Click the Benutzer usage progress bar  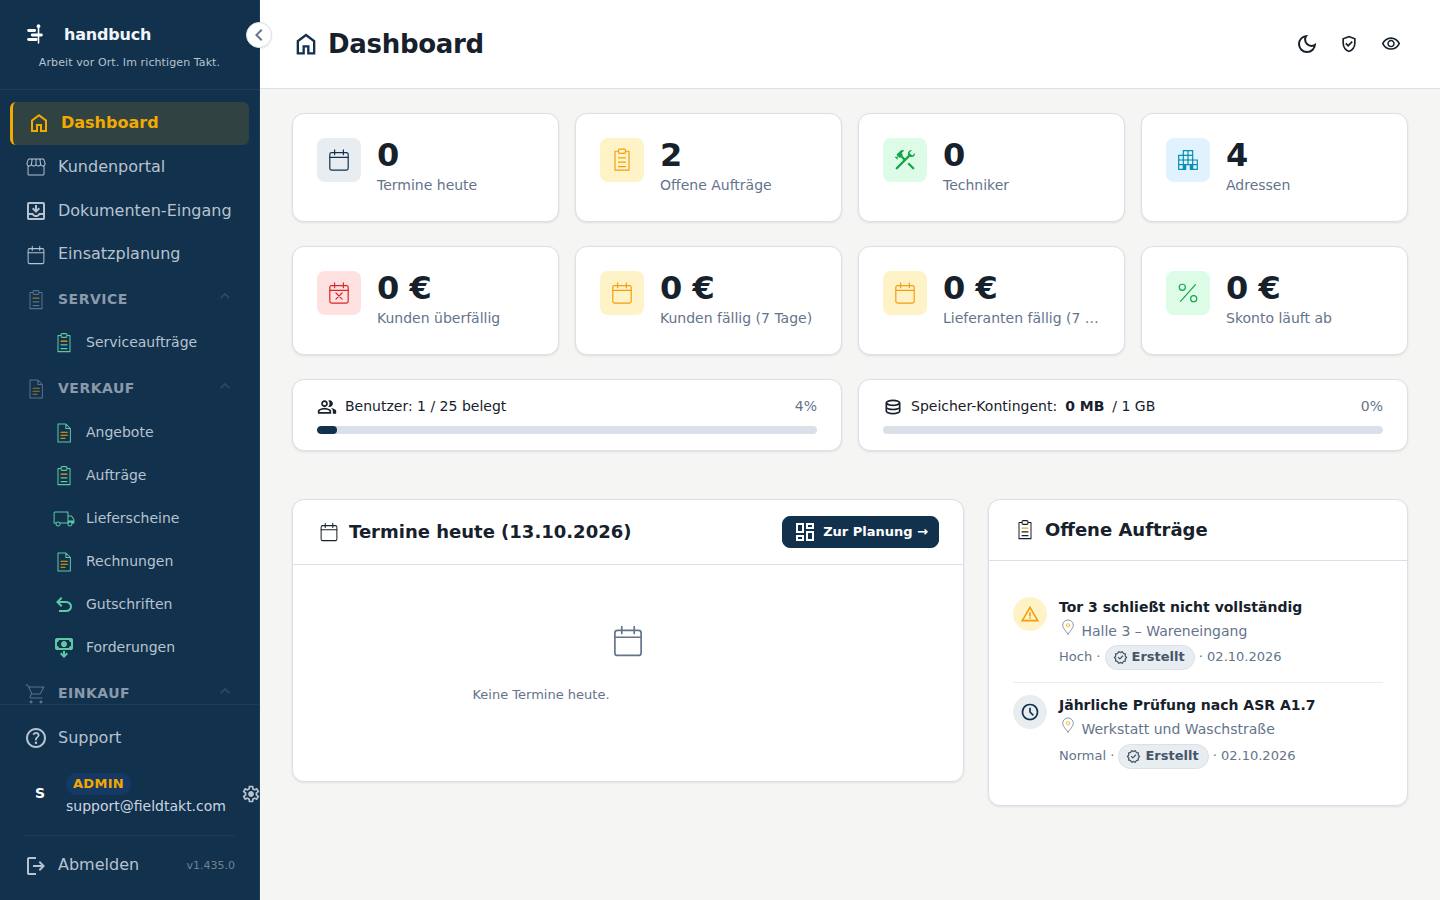pos(567,430)
